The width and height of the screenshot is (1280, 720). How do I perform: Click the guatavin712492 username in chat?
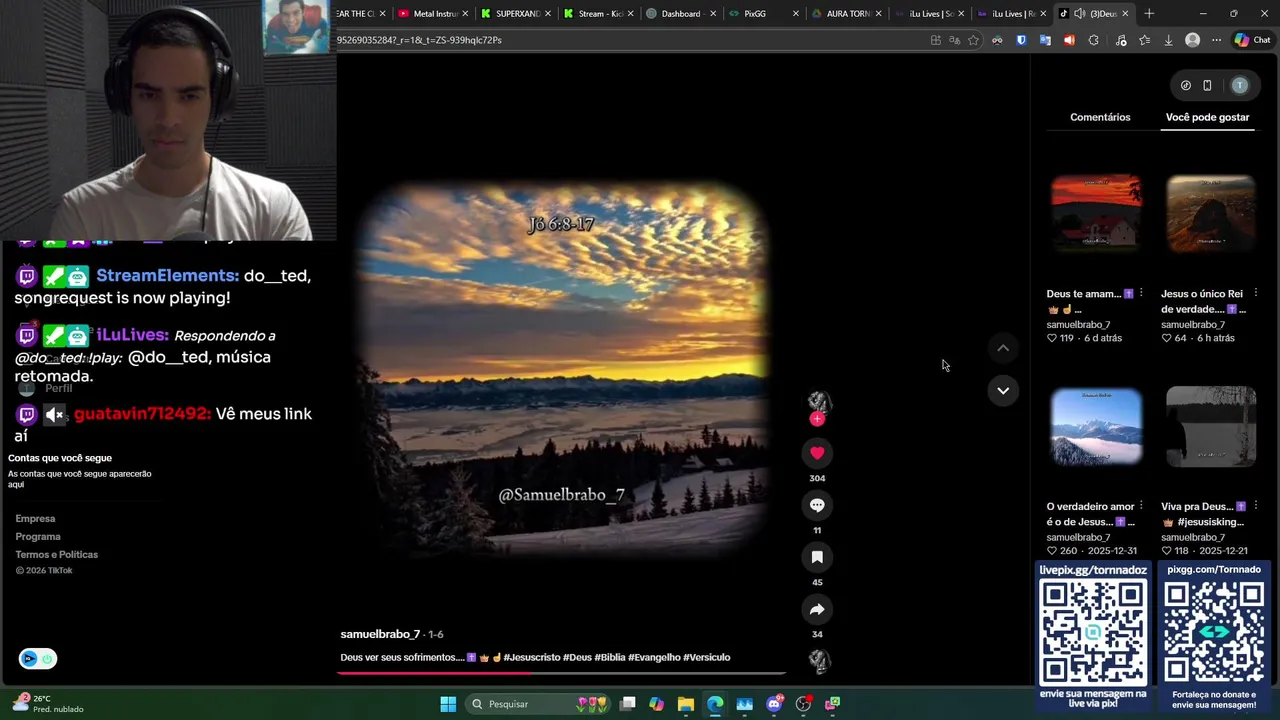pyautogui.click(x=143, y=414)
